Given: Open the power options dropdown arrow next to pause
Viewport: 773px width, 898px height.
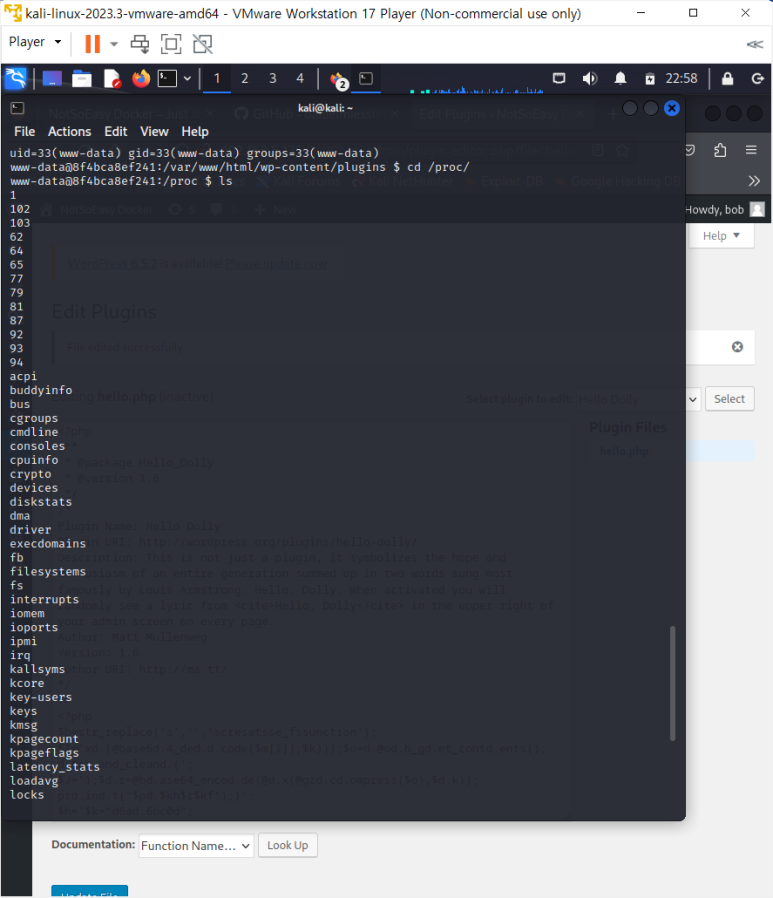Looking at the screenshot, I should [114, 44].
